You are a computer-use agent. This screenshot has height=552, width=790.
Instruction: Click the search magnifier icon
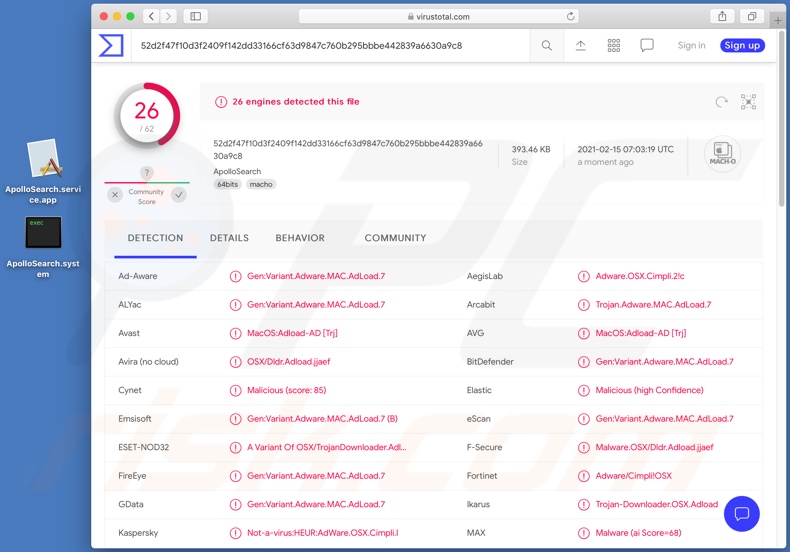547,45
